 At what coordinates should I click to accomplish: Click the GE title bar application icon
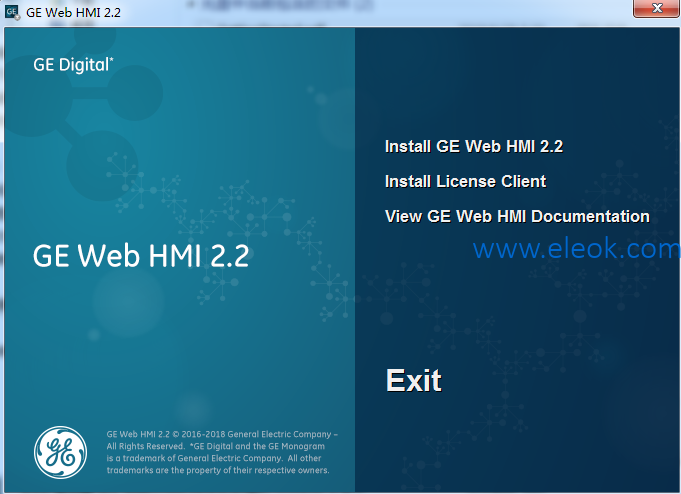[12, 12]
